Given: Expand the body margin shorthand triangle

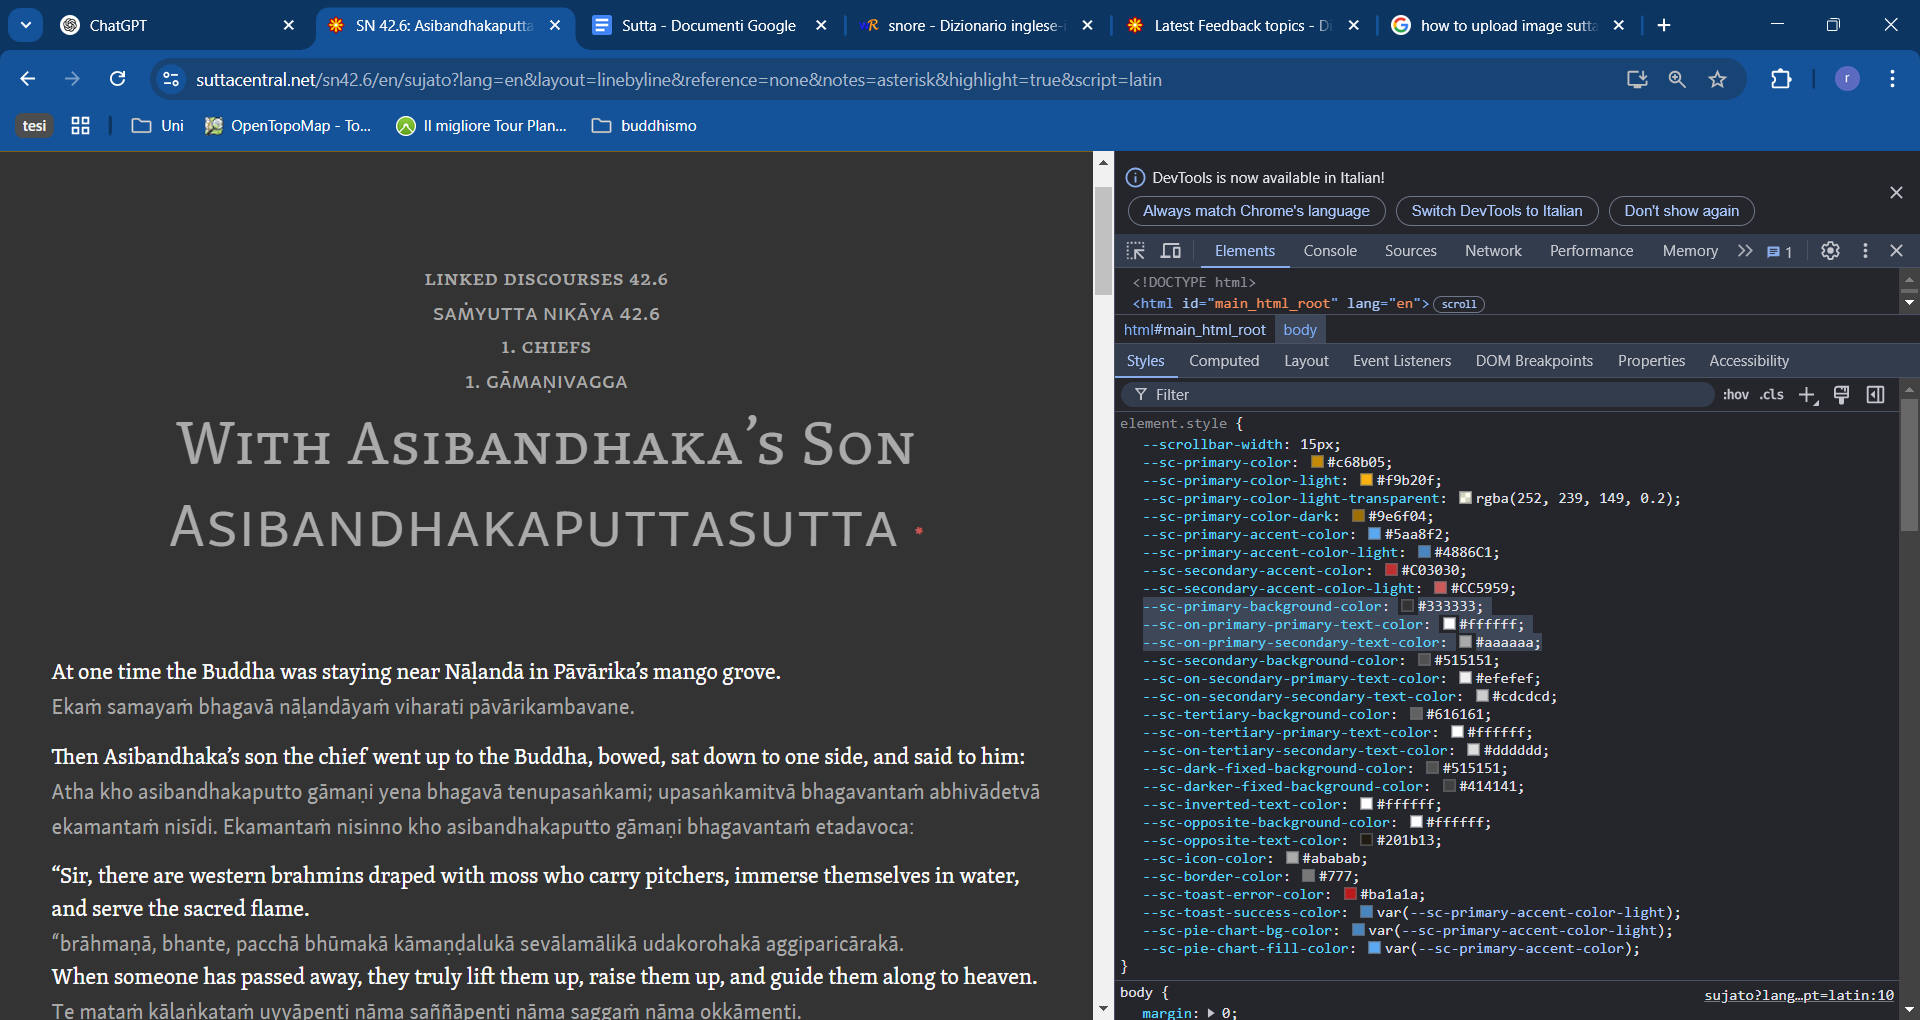Looking at the screenshot, I should click(1211, 1012).
